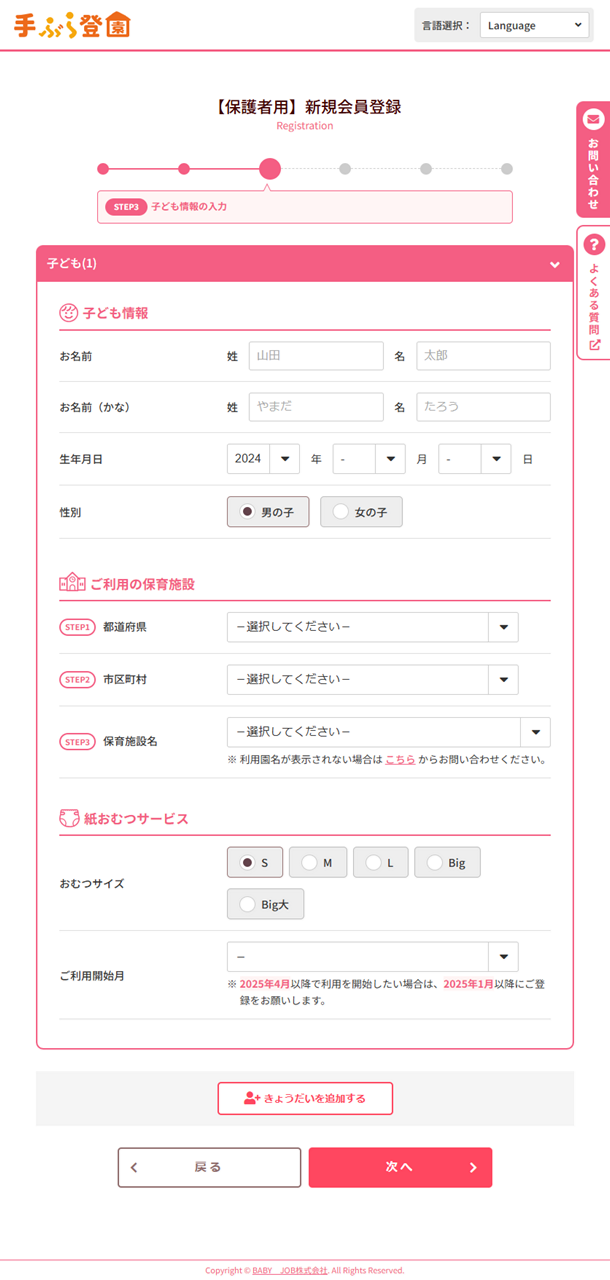Choose the Big大 diaper size
This screenshot has width=610, height=1280.
265,904
